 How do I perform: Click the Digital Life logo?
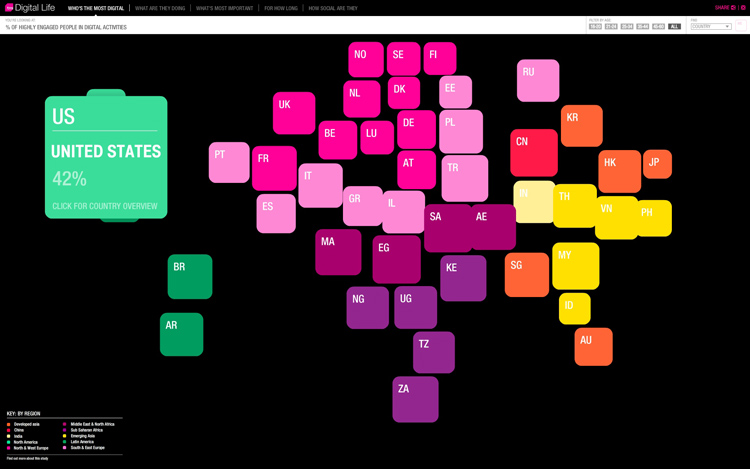point(30,7)
